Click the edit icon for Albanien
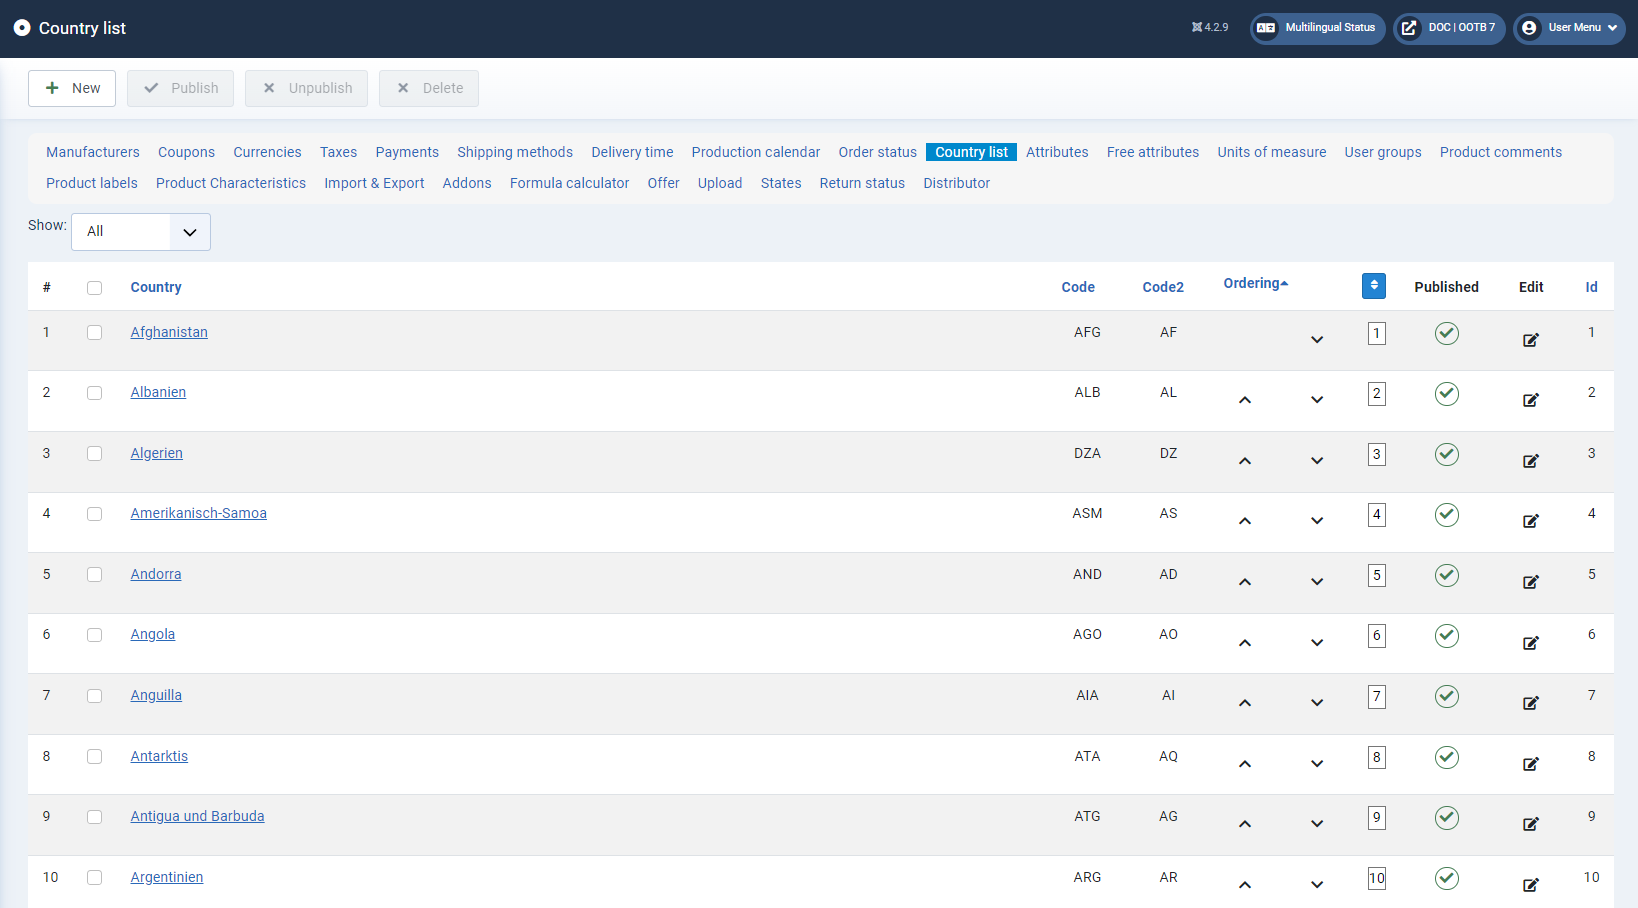 click(1530, 400)
